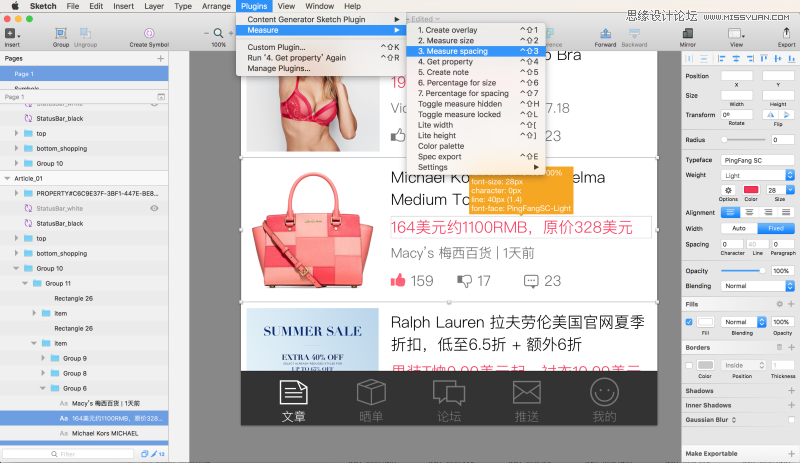The image size is (800, 463).
Task: Select '3. Measure spacing' menu item
Action: click(x=476, y=51)
